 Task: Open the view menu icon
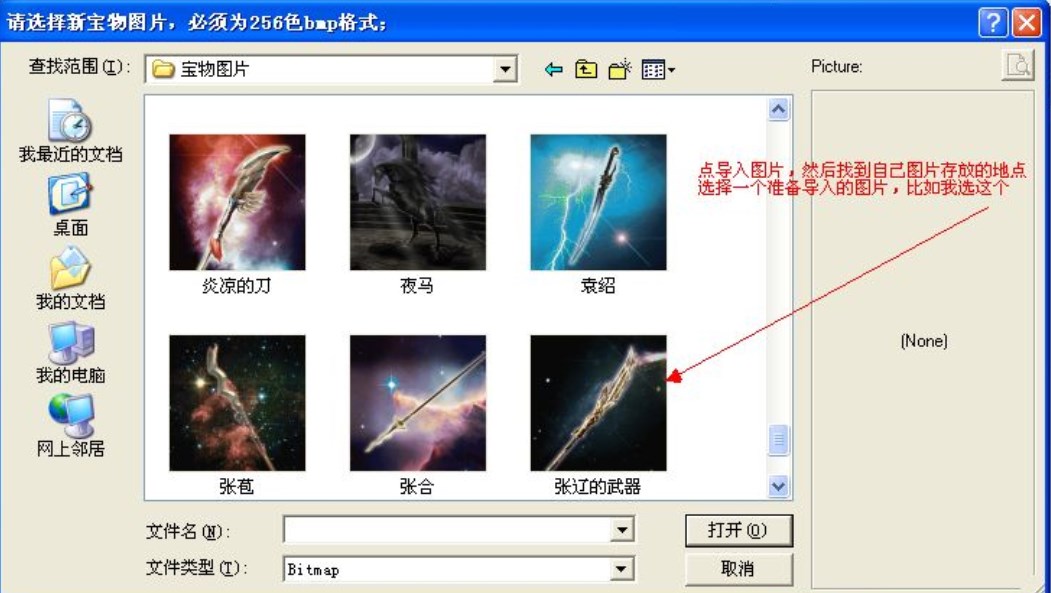tap(658, 69)
